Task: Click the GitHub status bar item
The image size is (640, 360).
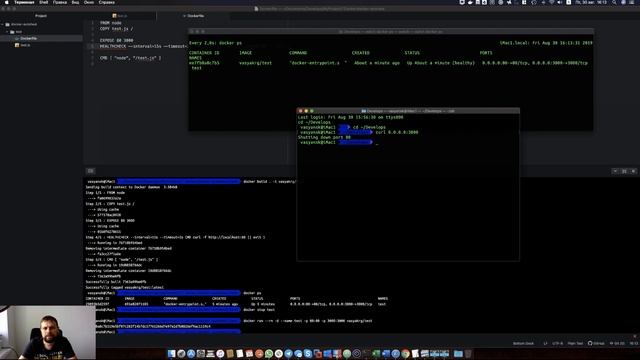Action: 596,344
